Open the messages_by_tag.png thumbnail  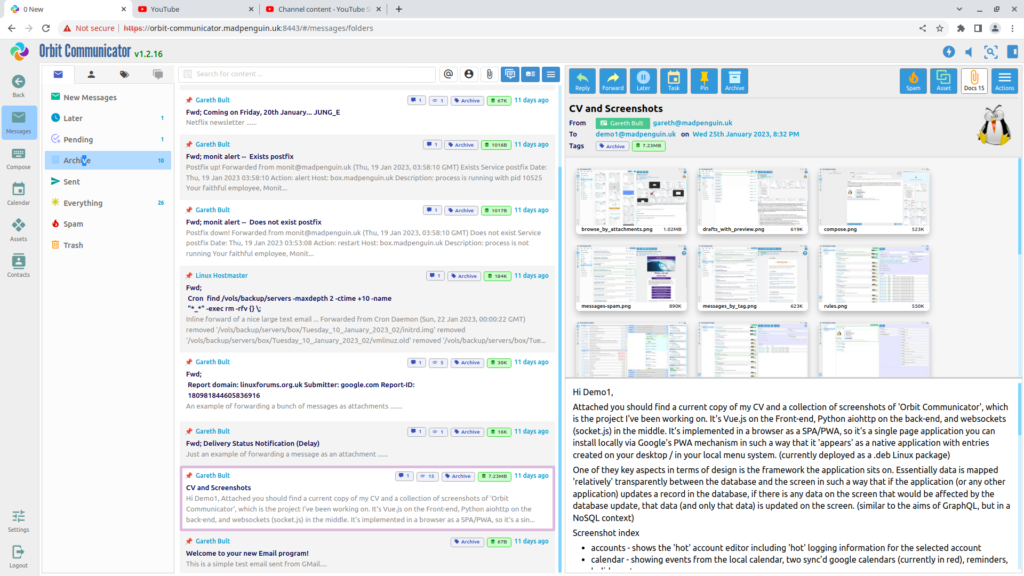click(x=752, y=278)
